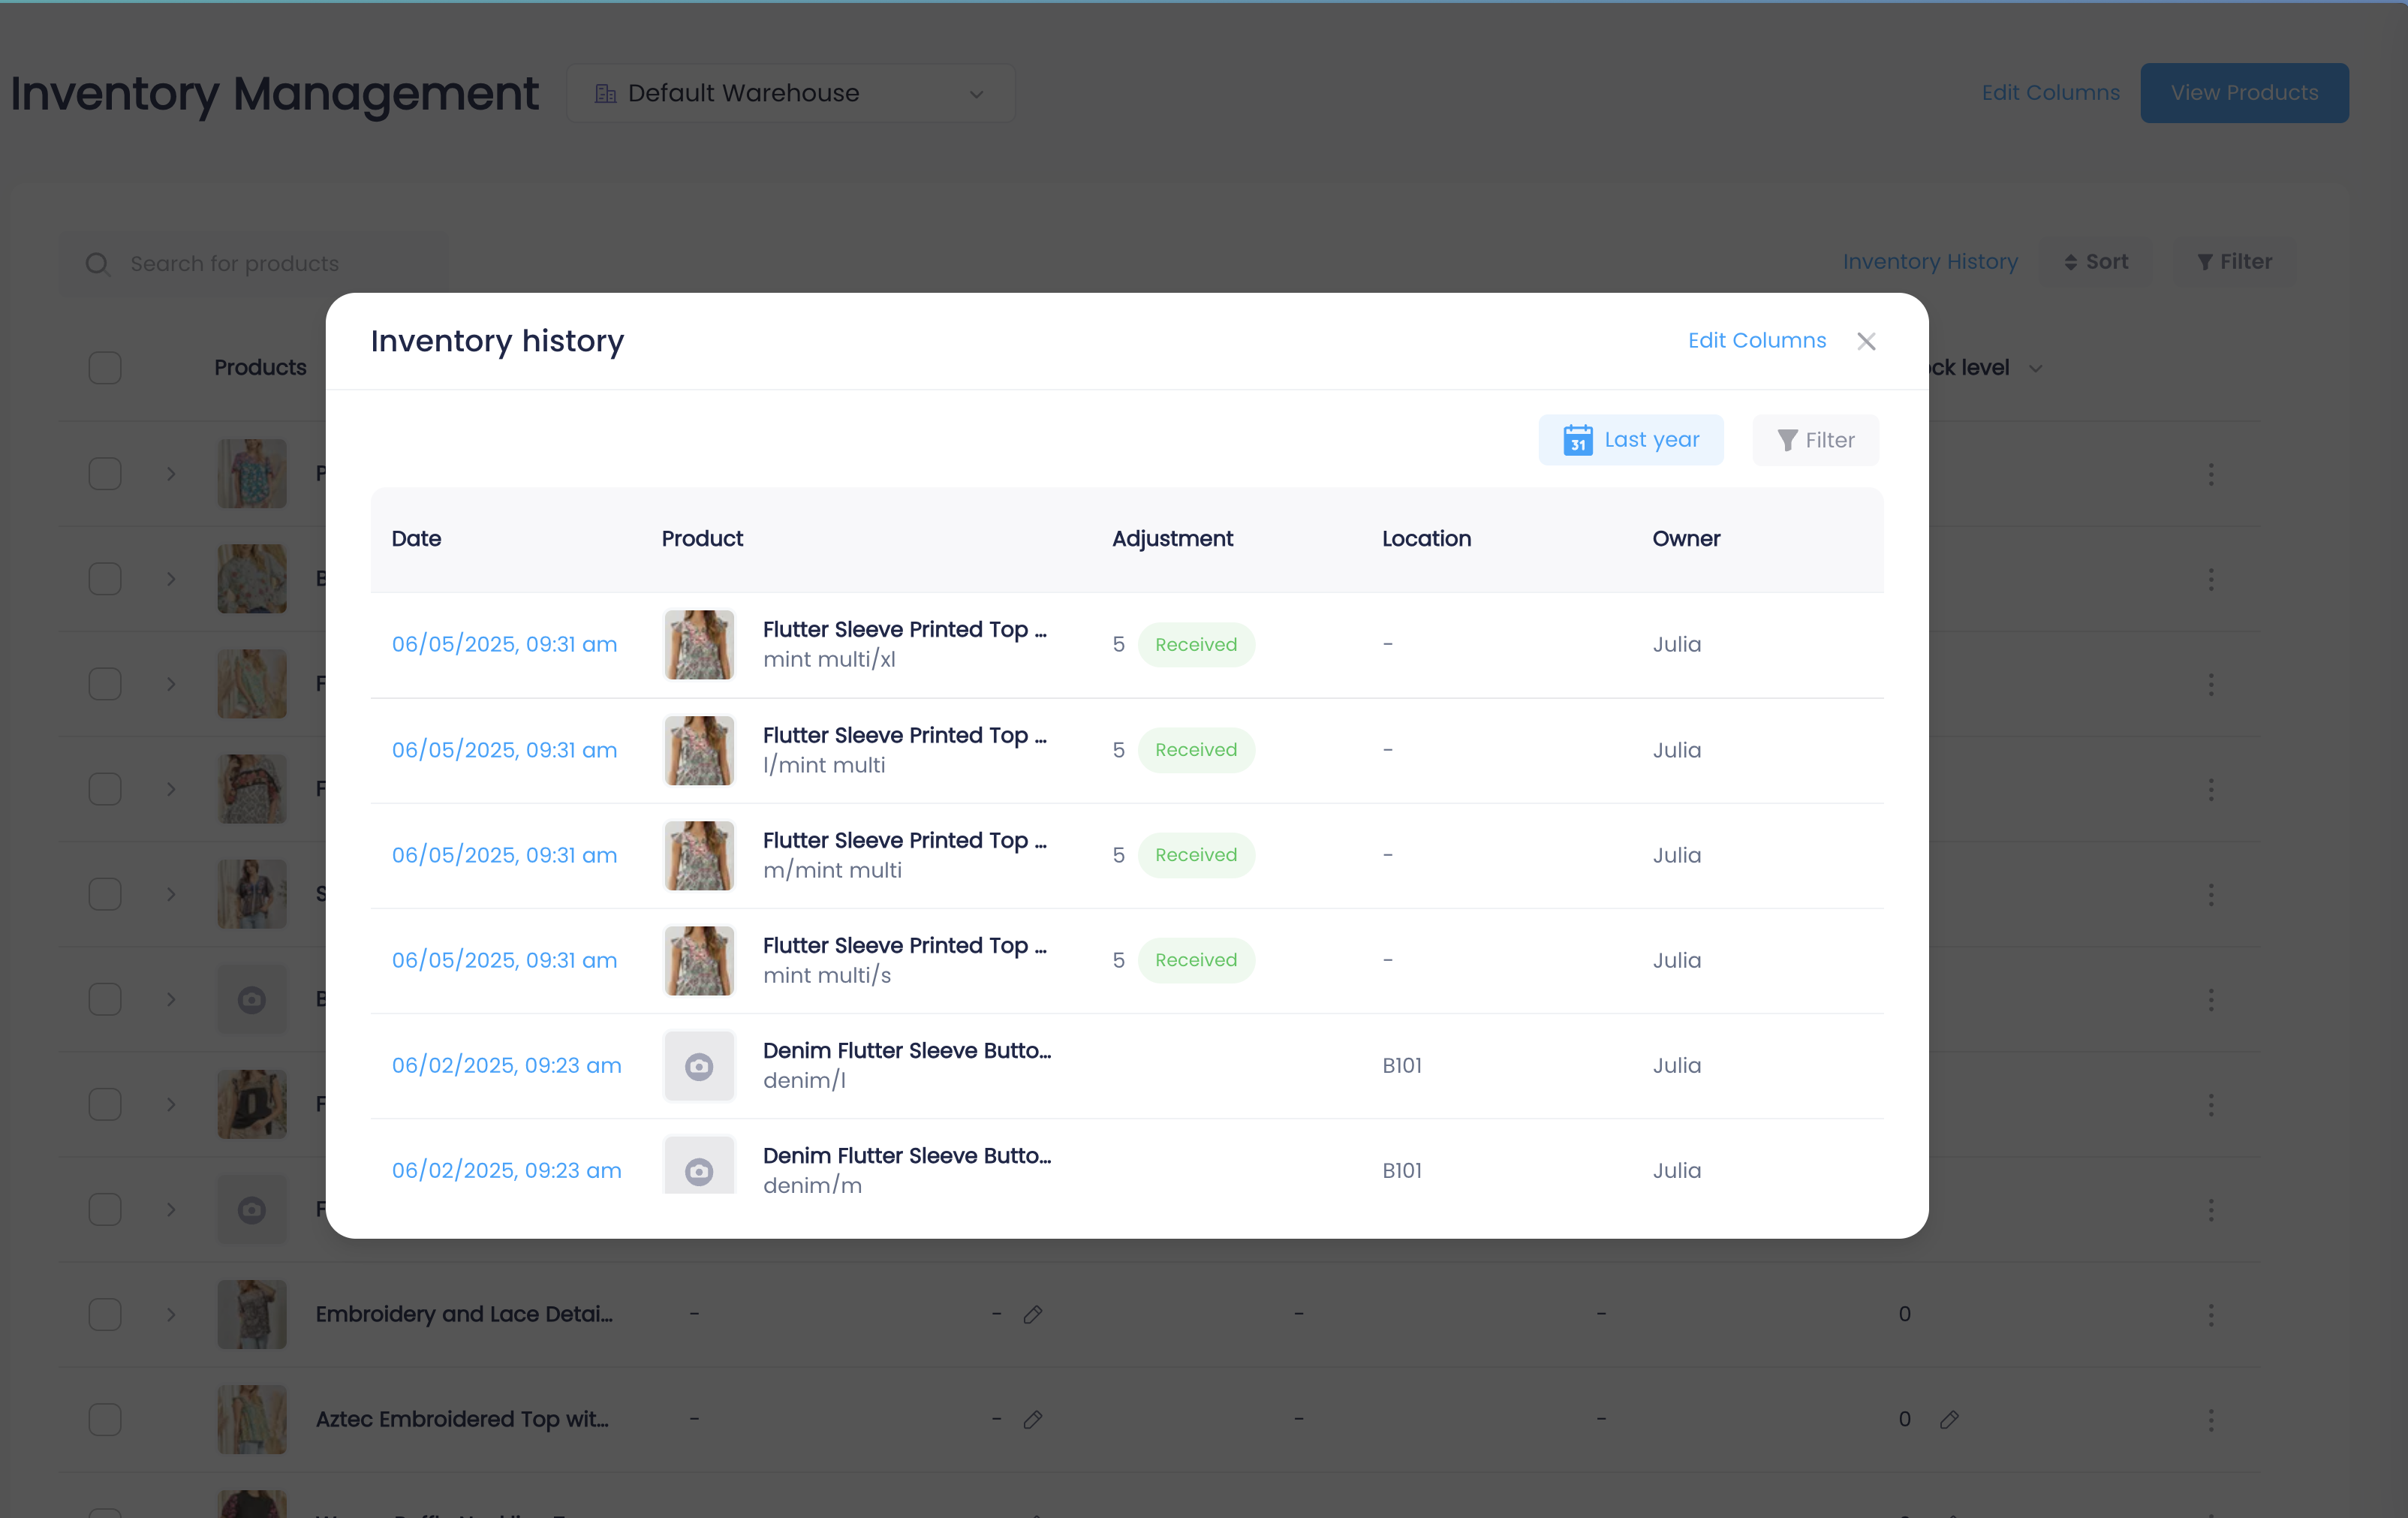2408x1518 pixels.
Task: Edit the Embroidery and Lace Detail row
Action: tap(1034, 1315)
